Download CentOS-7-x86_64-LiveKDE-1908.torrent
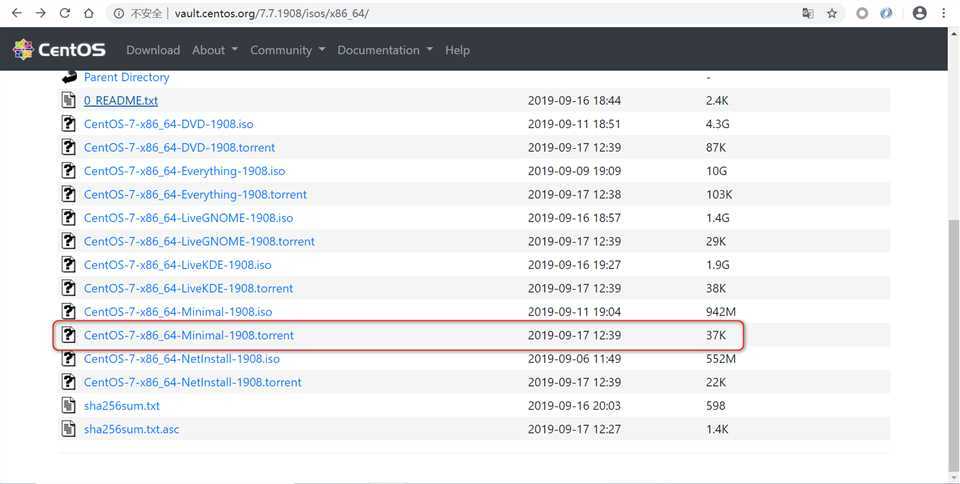This screenshot has width=960, height=484. [189, 288]
